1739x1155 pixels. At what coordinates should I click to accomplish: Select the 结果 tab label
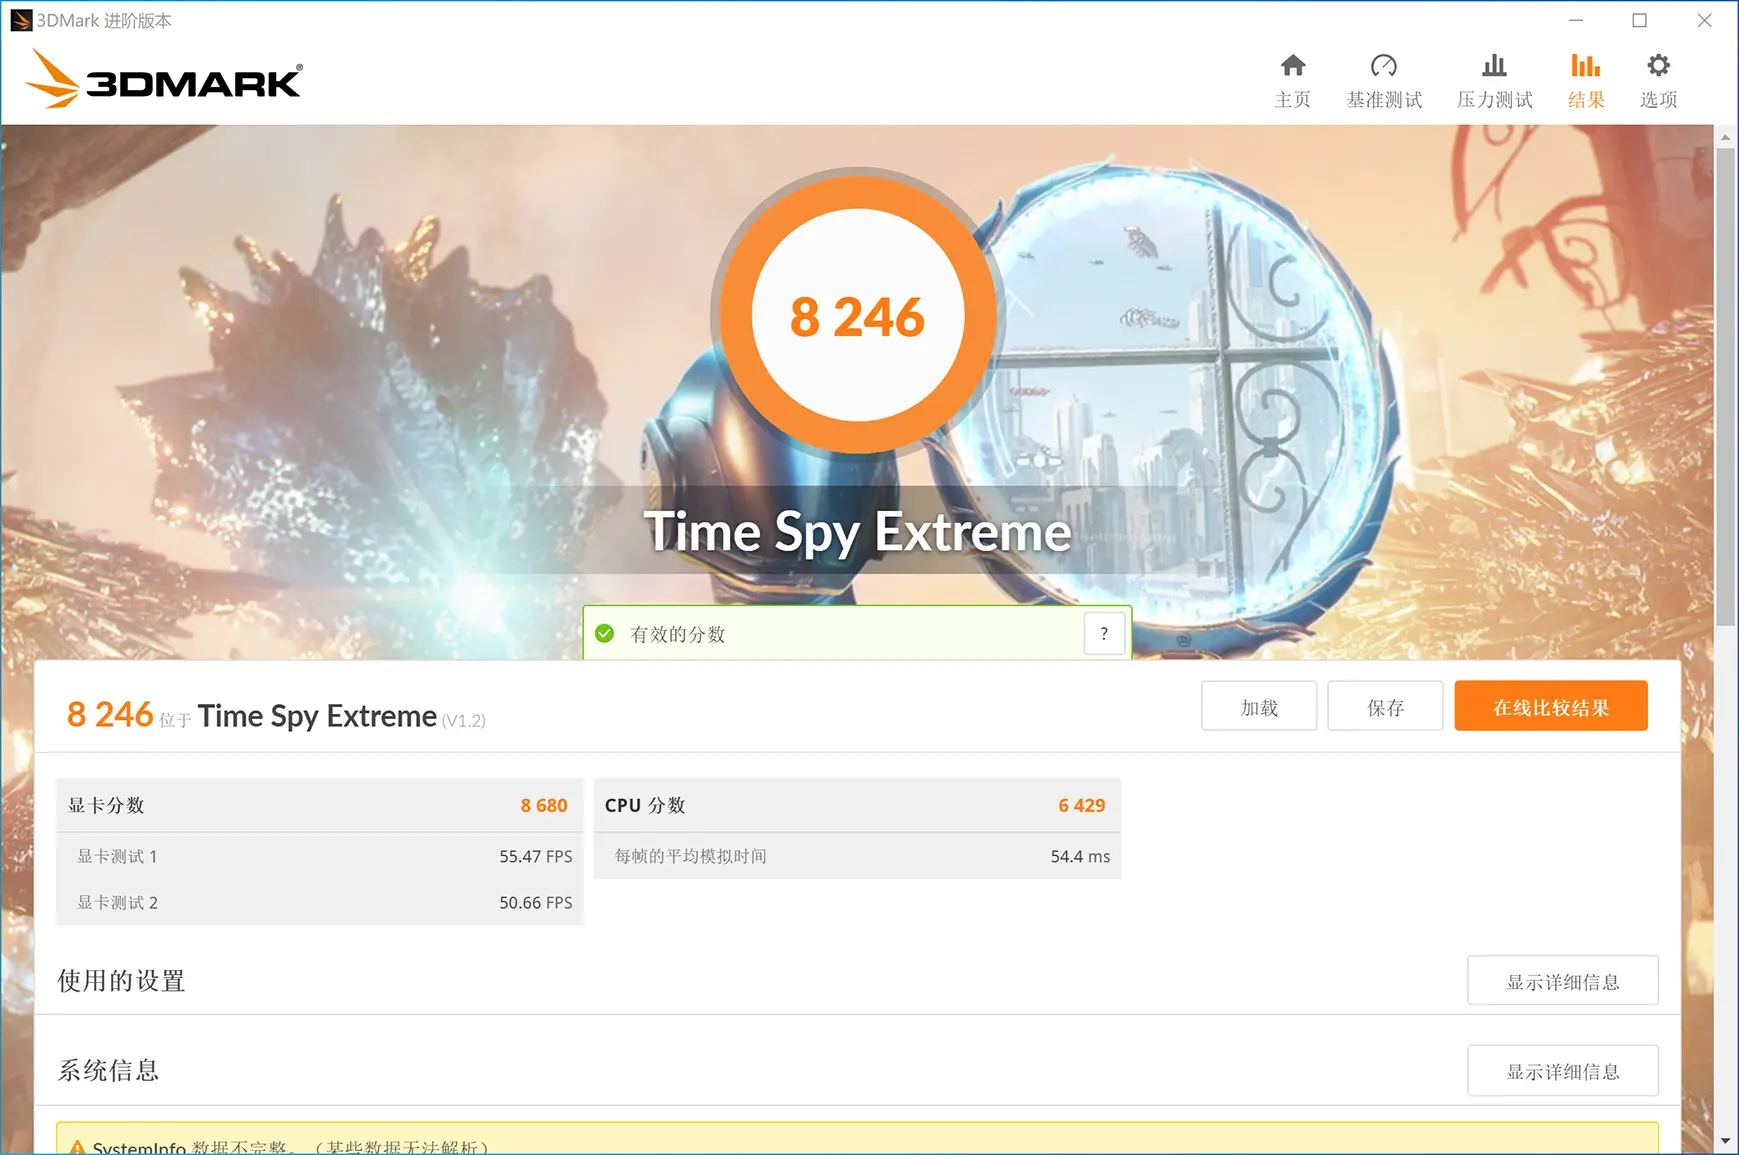pos(1586,100)
